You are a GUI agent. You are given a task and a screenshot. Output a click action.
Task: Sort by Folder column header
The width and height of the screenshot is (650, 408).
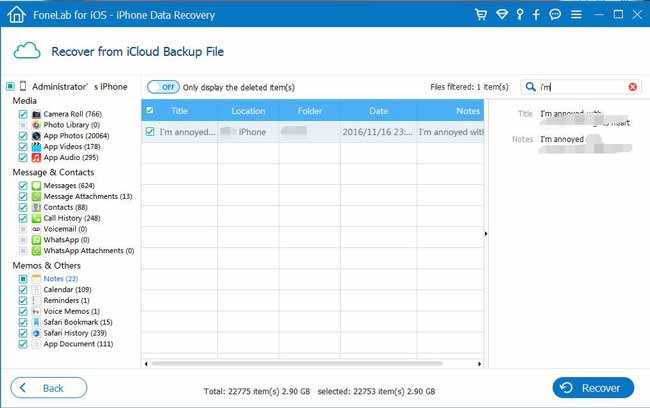pos(310,111)
